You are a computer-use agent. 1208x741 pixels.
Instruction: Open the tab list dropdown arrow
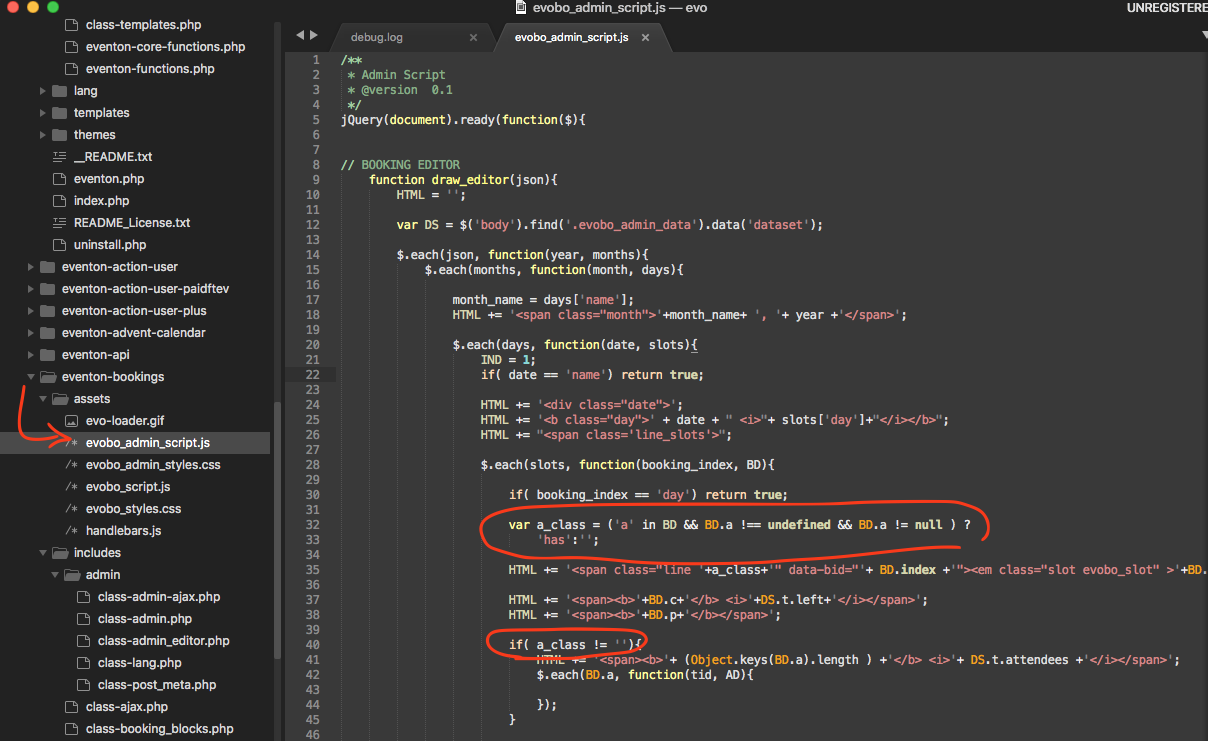pyautogui.click(x=1203, y=34)
